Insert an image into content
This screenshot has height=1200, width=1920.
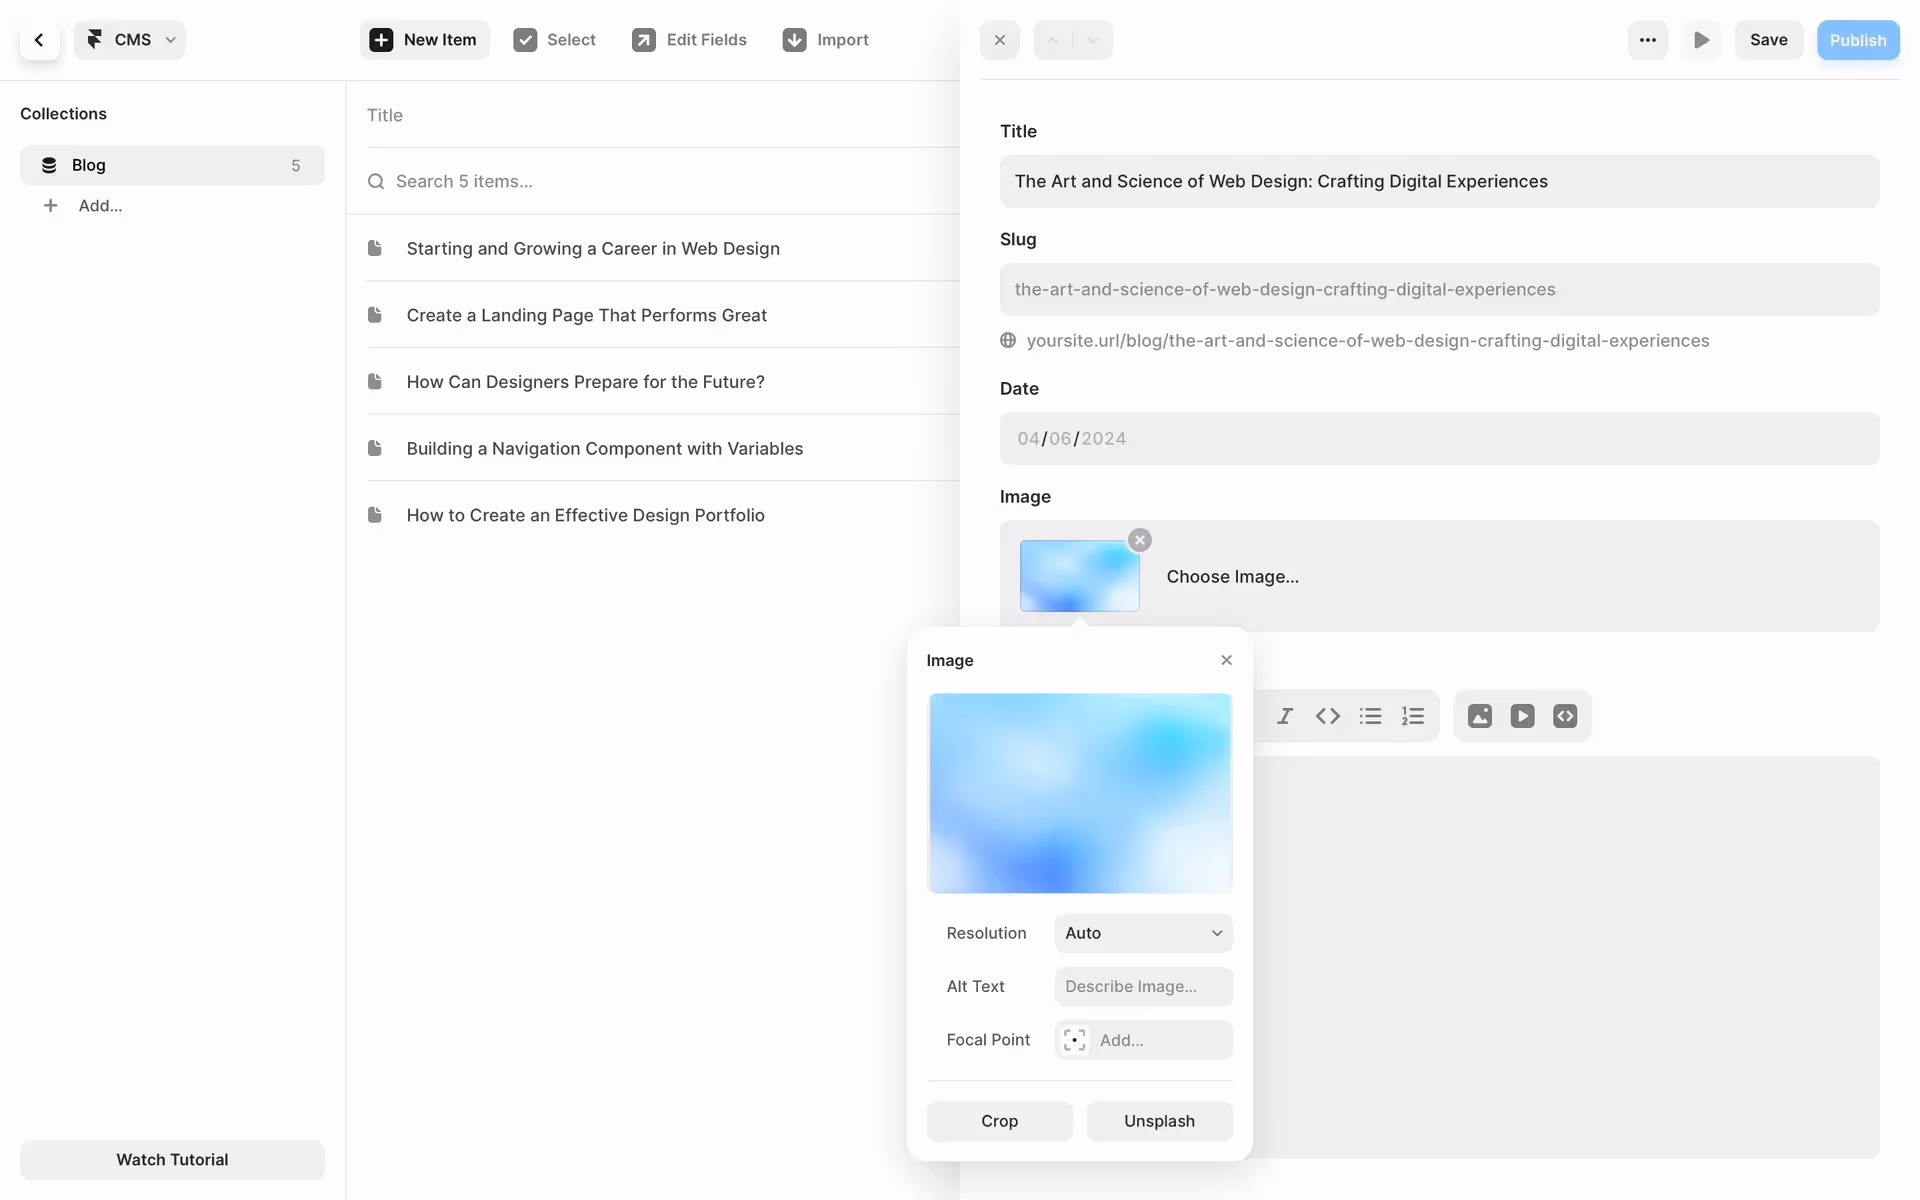(x=1480, y=716)
